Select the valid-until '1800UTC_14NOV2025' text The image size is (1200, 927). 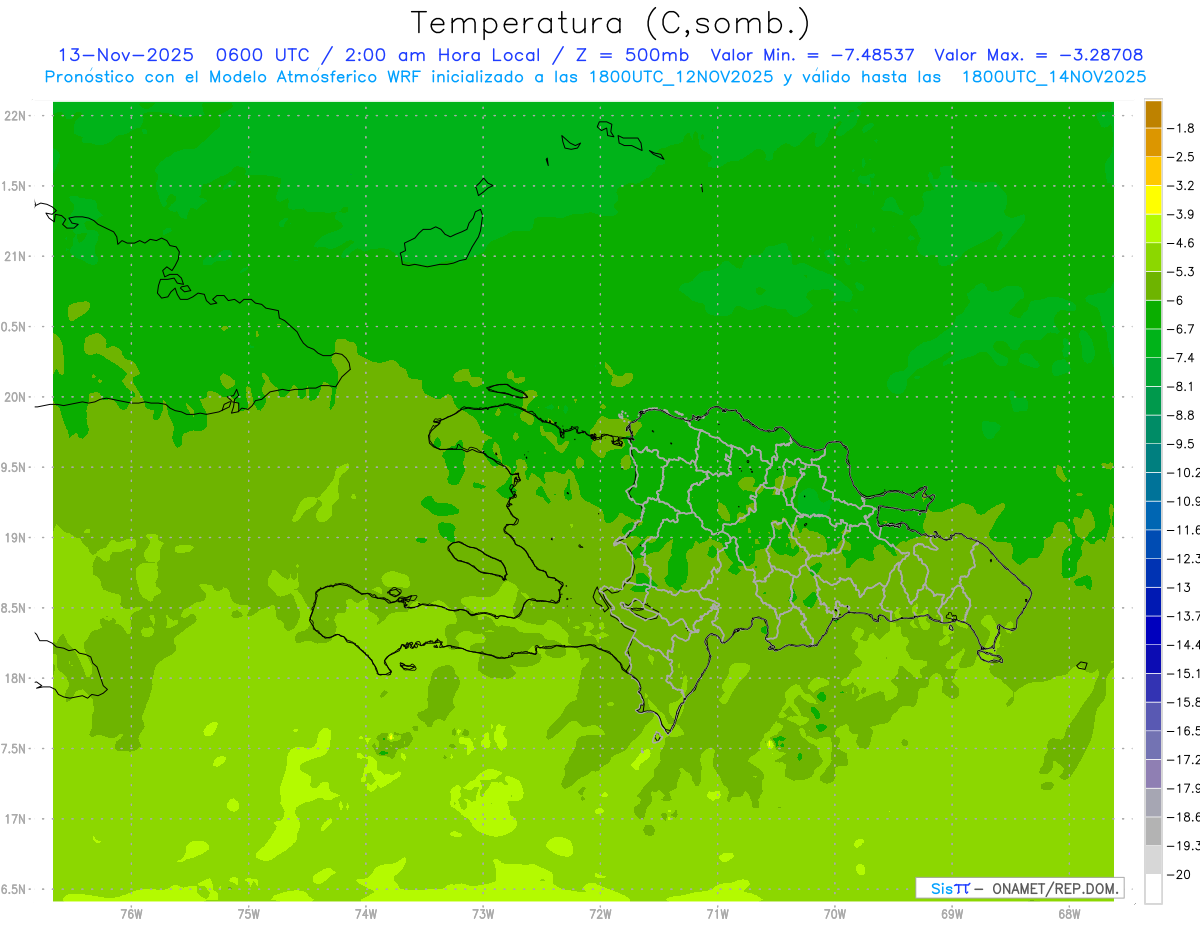point(1053,77)
